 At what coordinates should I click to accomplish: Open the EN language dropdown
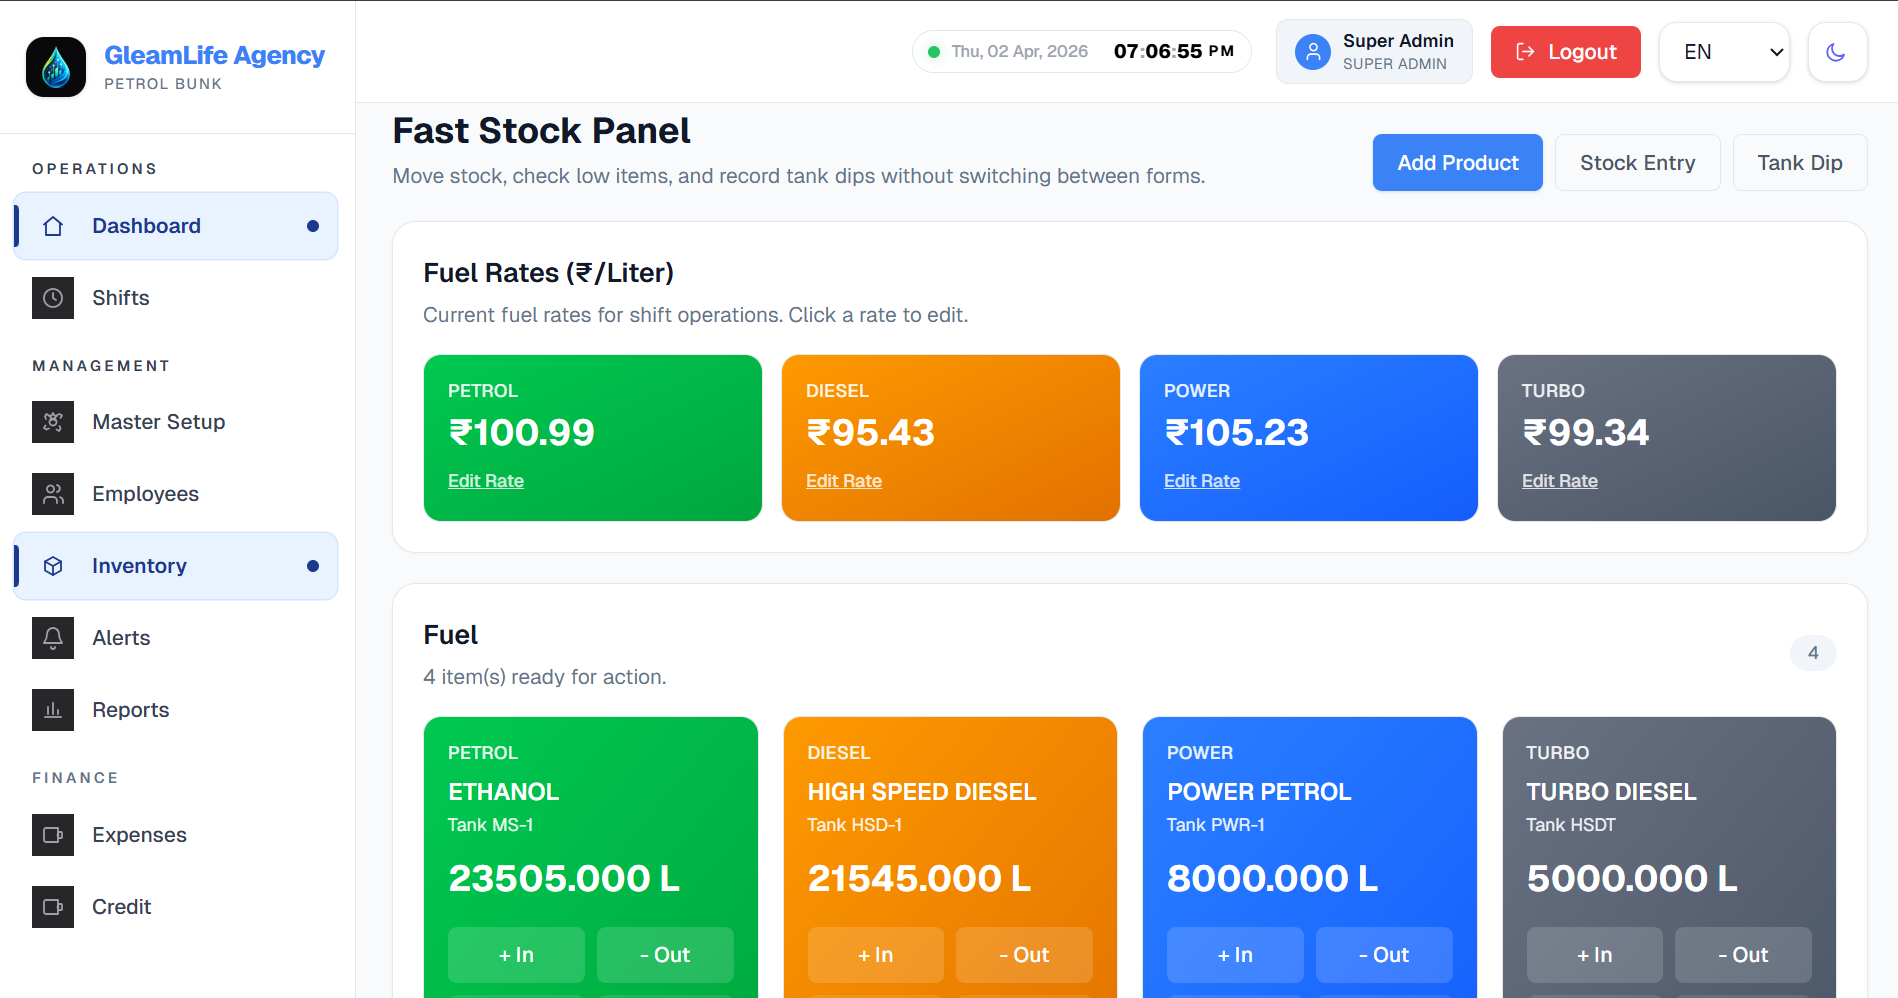pos(1724,52)
